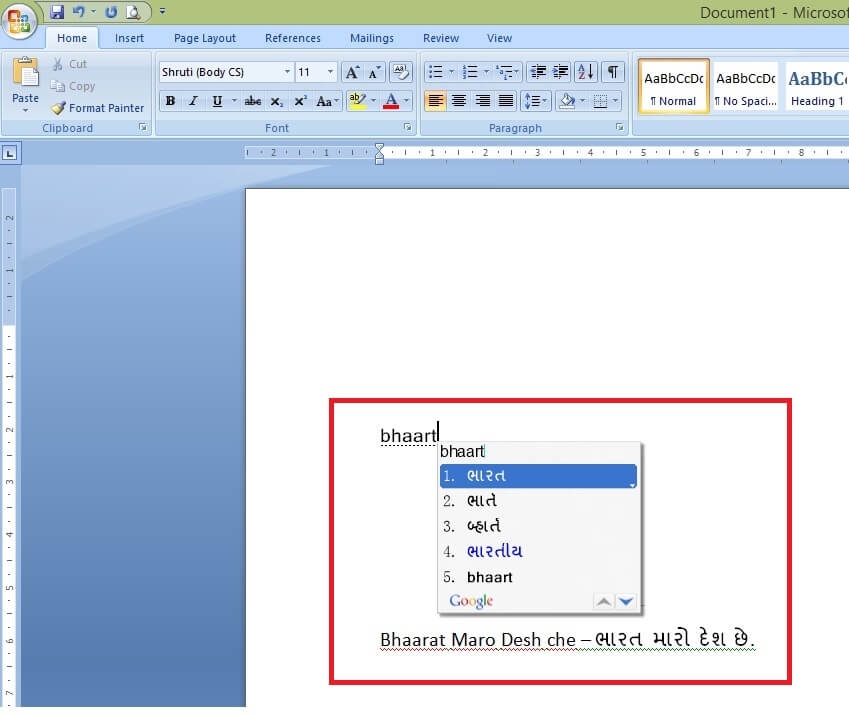
Task: Select the ભારતીય suggestion in list
Action: click(494, 551)
